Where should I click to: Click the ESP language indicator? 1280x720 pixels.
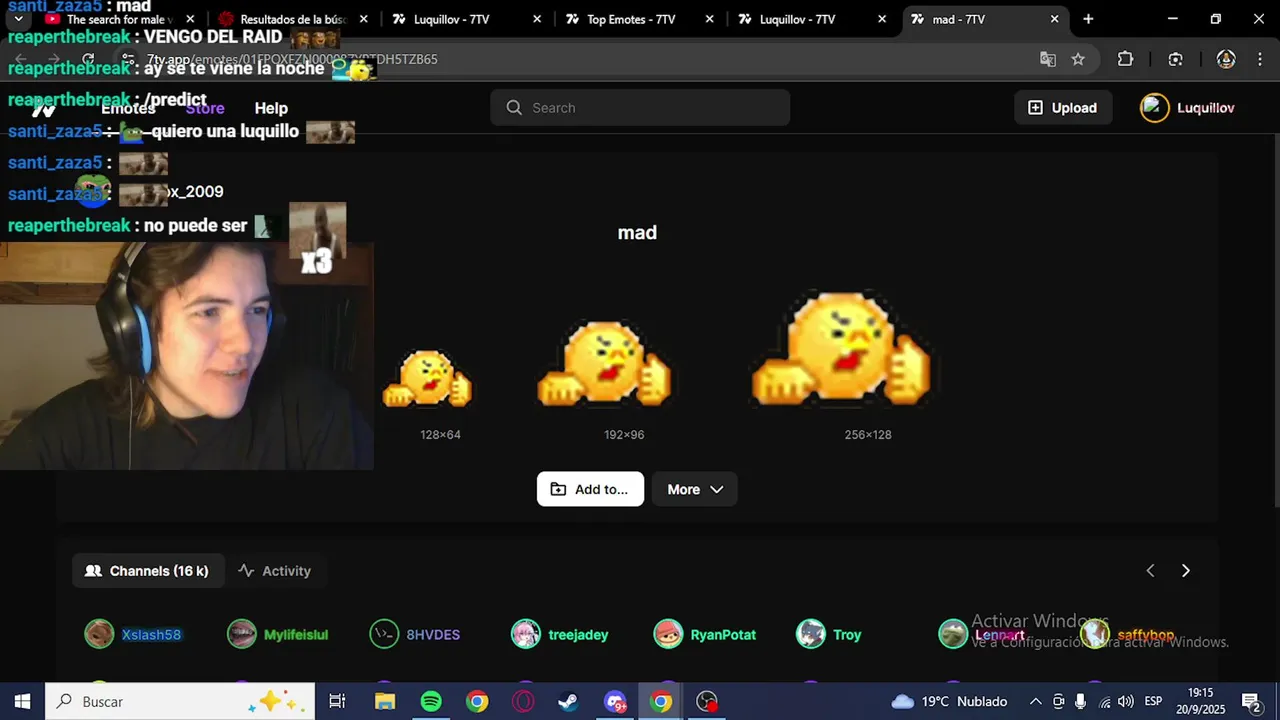pyautogui.click(x=1153, y=702)
